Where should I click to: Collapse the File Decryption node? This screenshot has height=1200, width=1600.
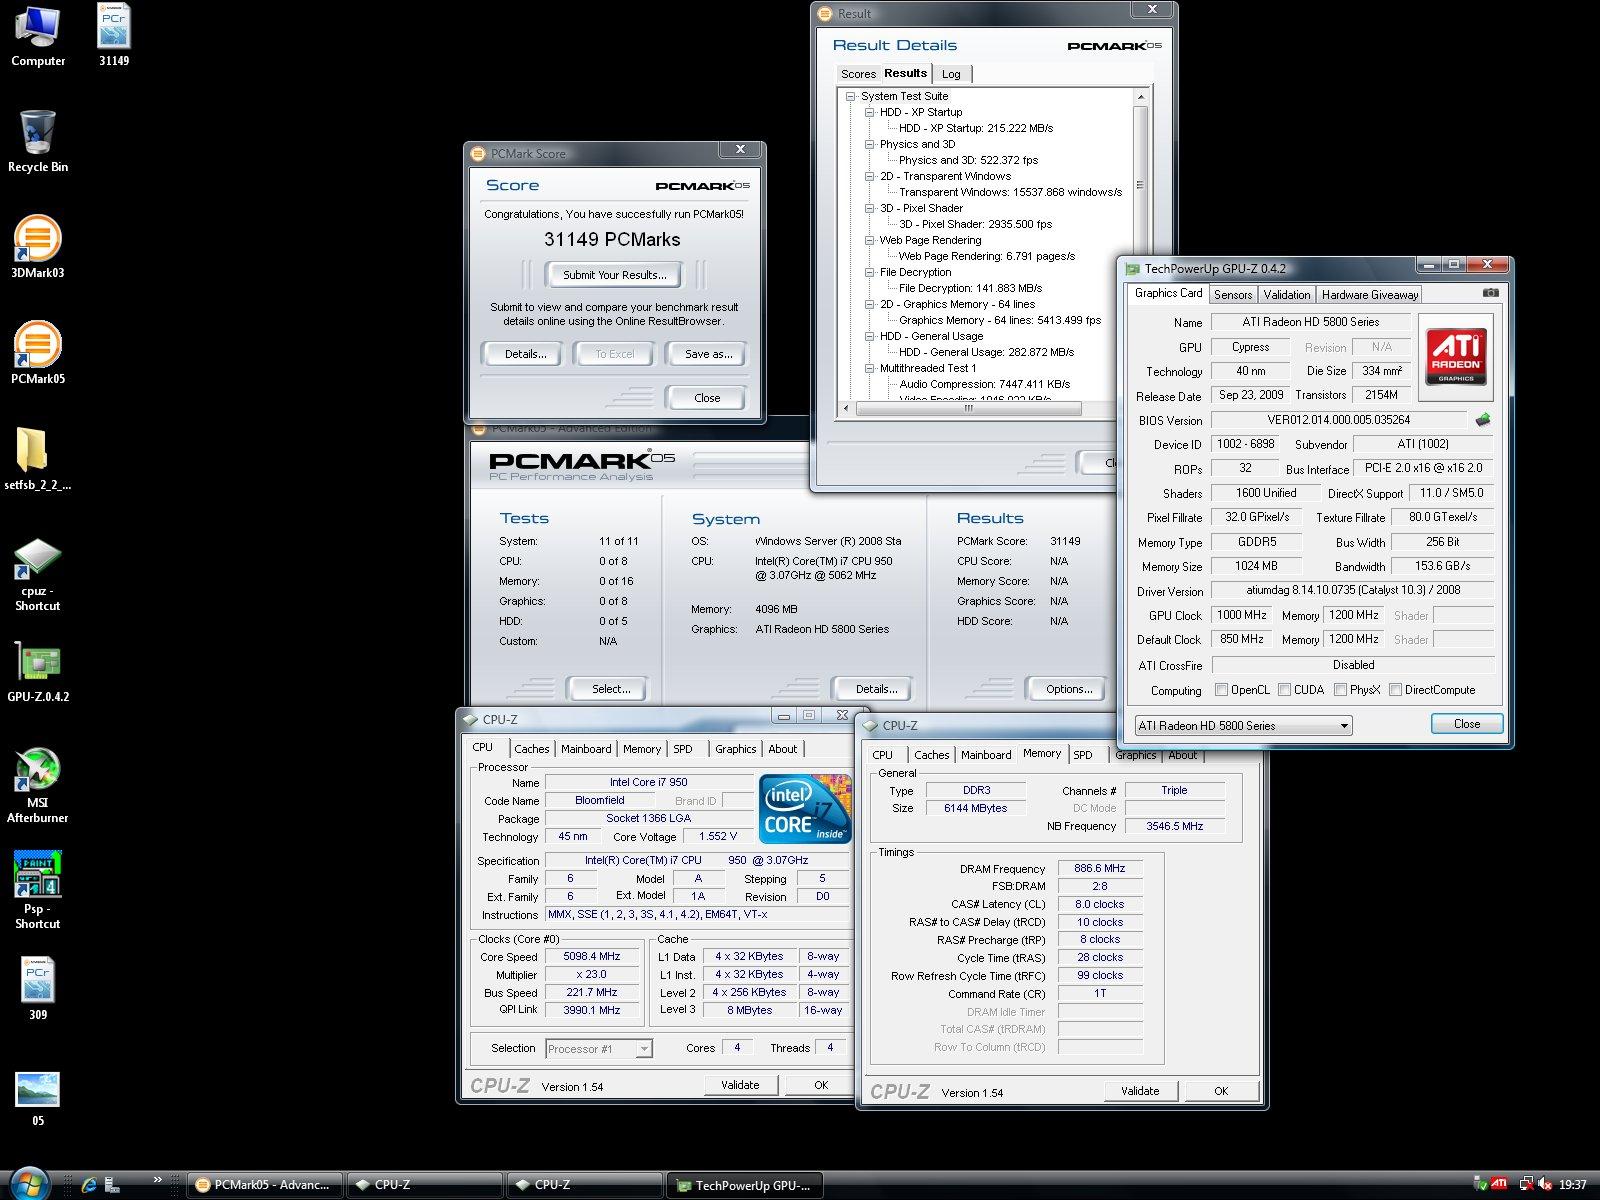870,273
